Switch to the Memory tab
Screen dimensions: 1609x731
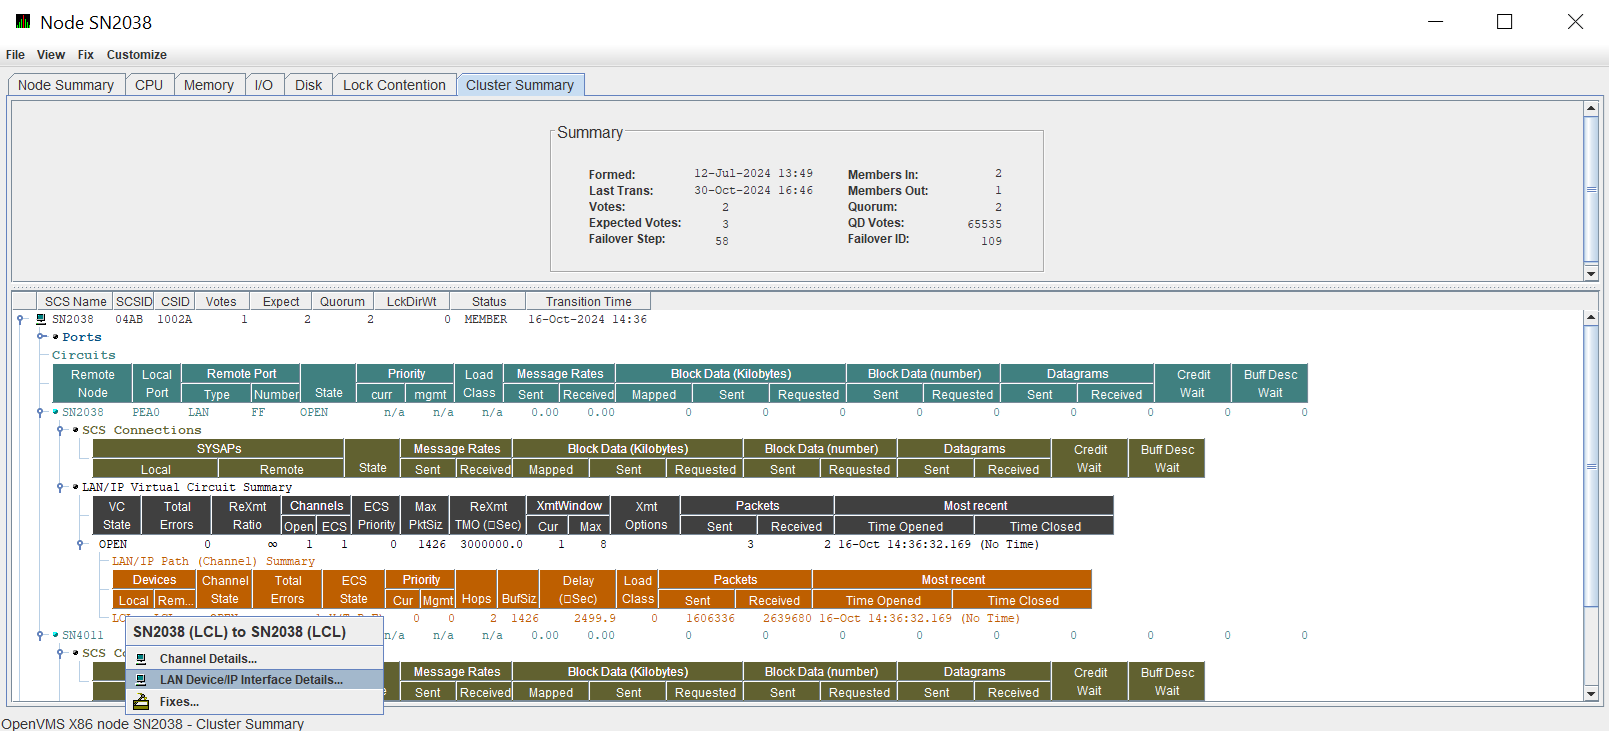coord(209,85)
